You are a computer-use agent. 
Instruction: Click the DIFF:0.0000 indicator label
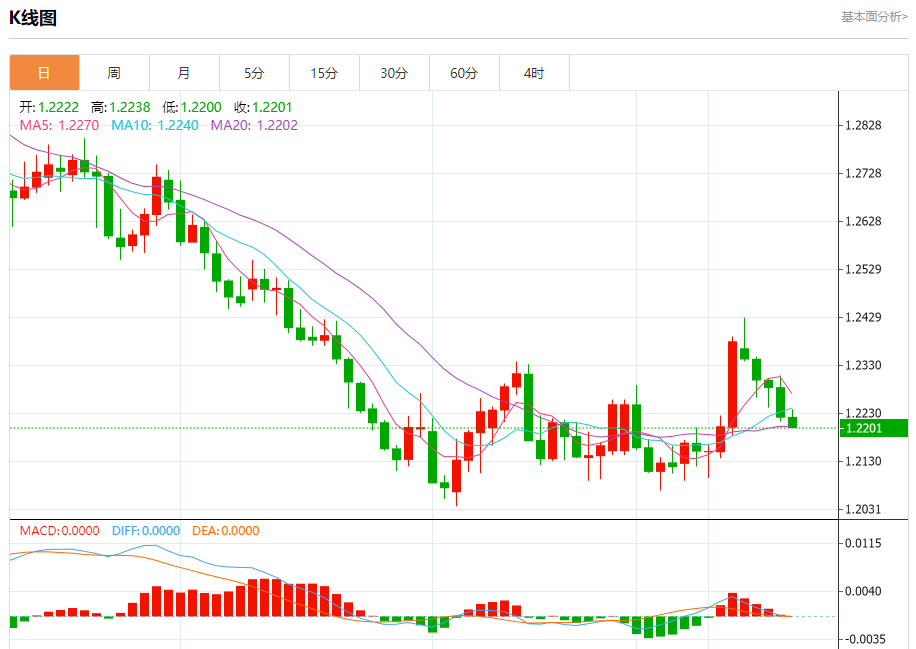146,531
